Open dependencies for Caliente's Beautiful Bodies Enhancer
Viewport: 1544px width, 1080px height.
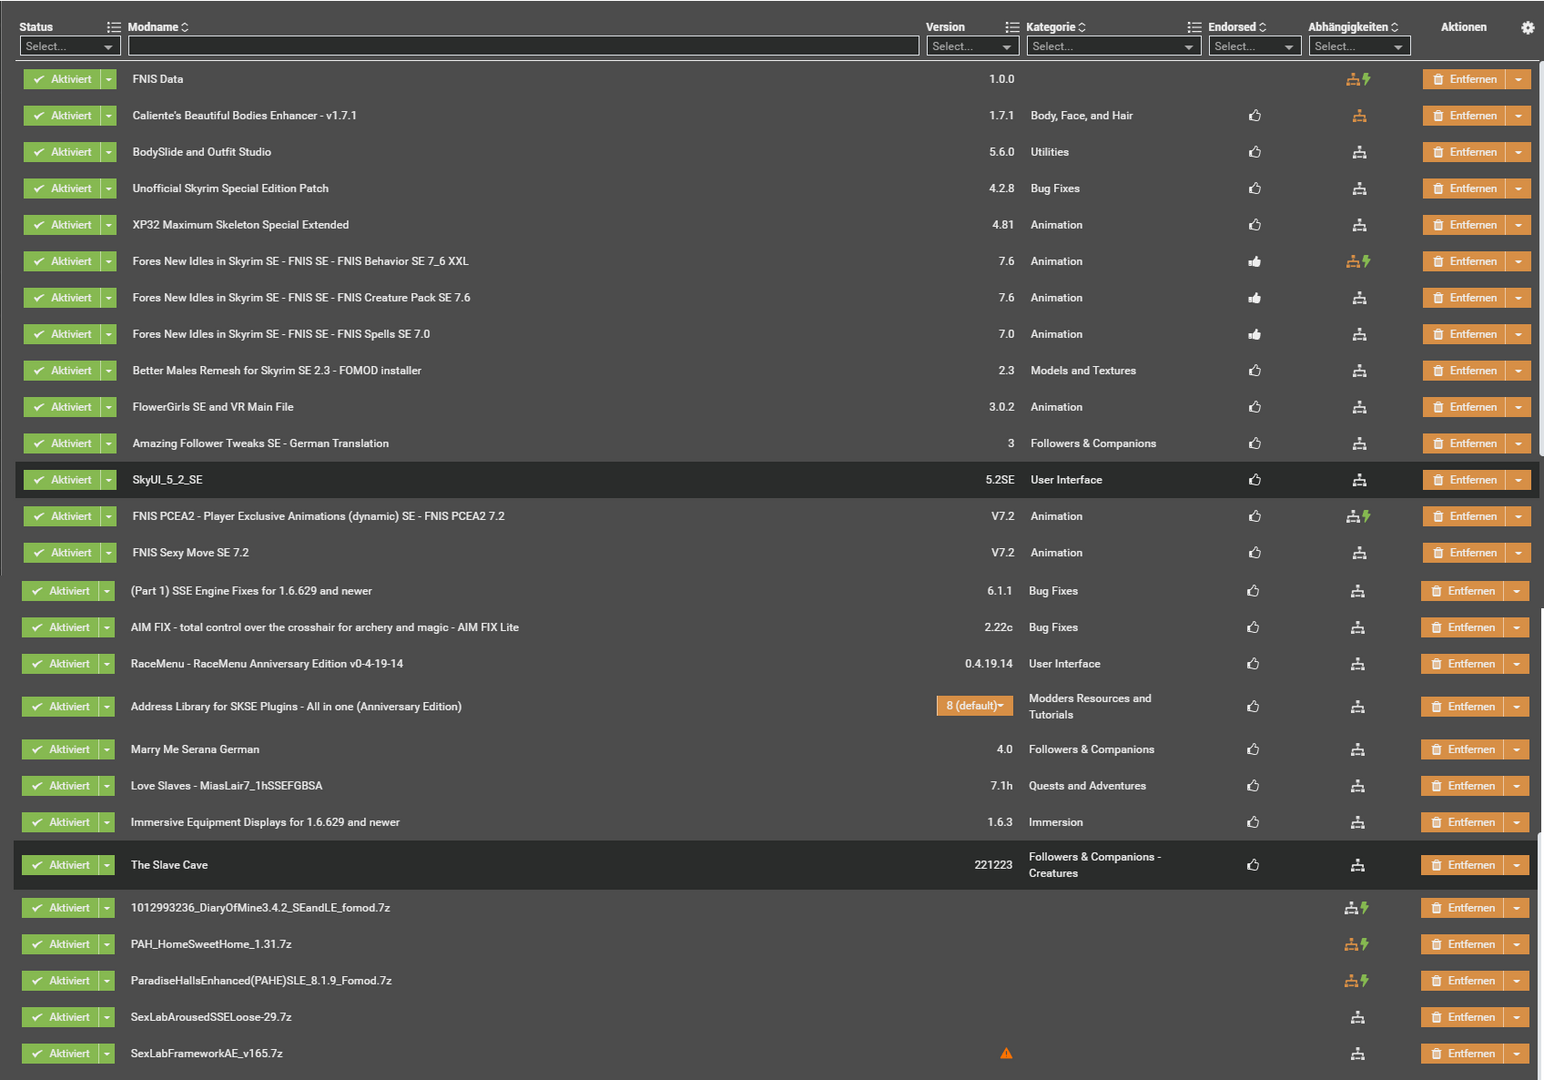[1359, 116]
